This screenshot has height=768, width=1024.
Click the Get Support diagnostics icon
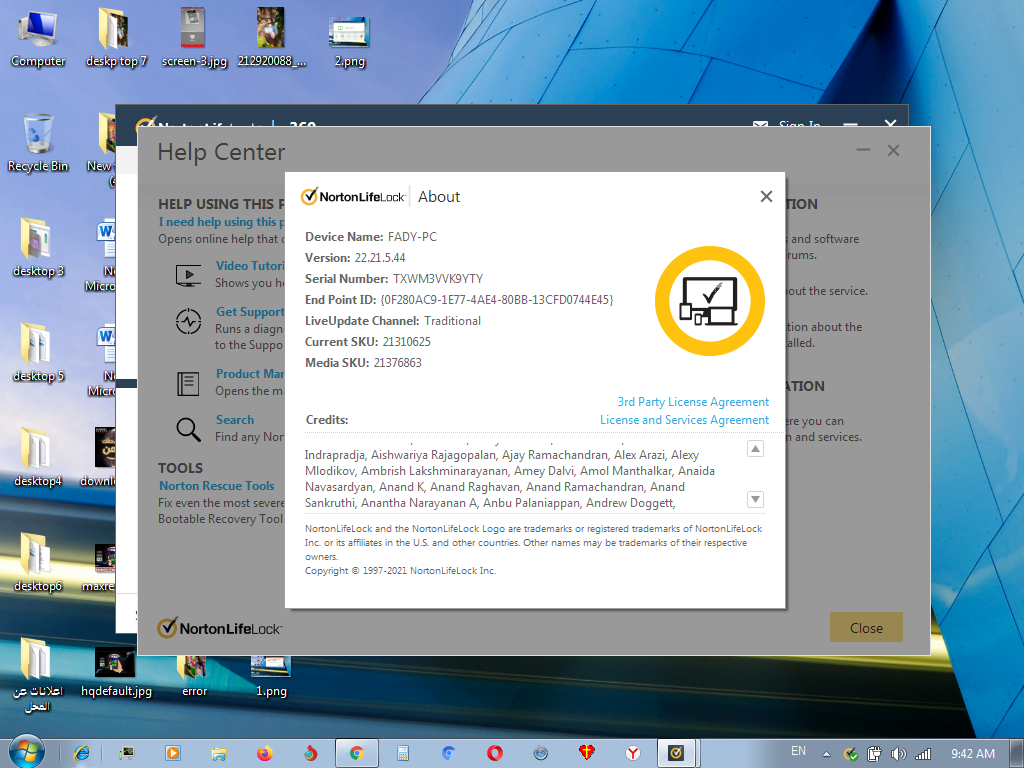pos(188,321)
